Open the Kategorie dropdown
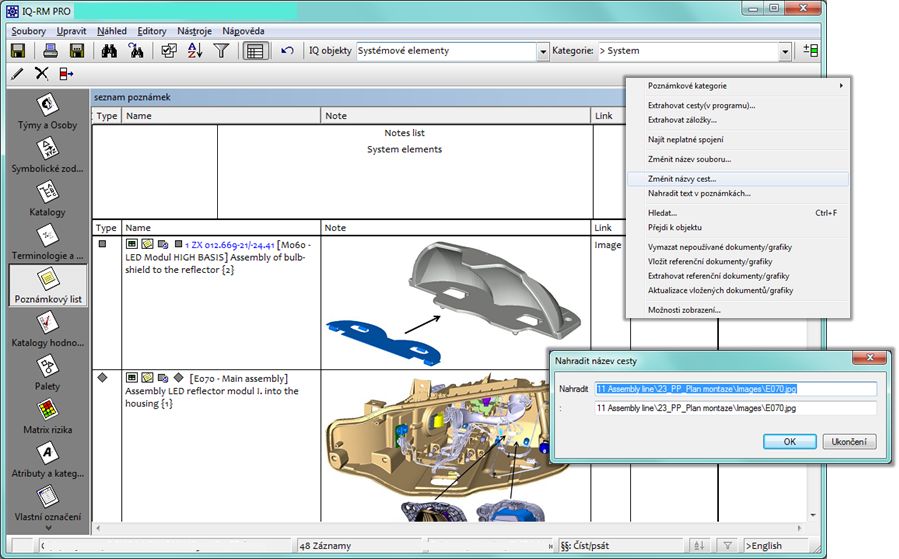 tap(785, 52)
